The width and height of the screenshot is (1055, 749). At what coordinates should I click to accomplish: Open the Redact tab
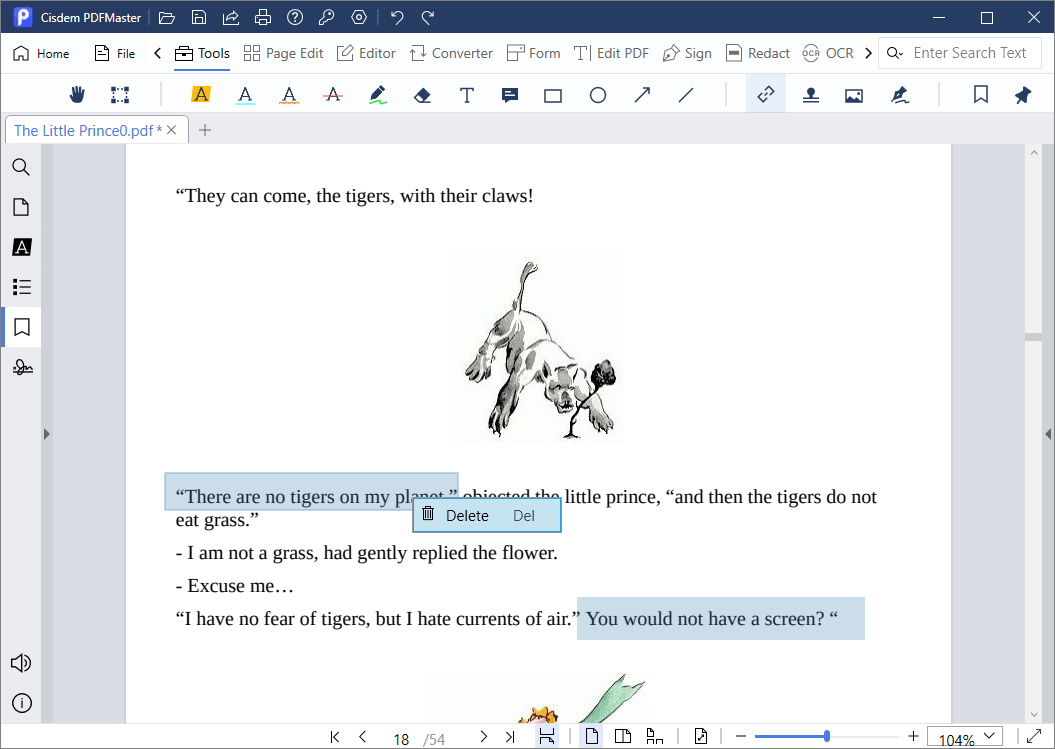tap(758, 53)
